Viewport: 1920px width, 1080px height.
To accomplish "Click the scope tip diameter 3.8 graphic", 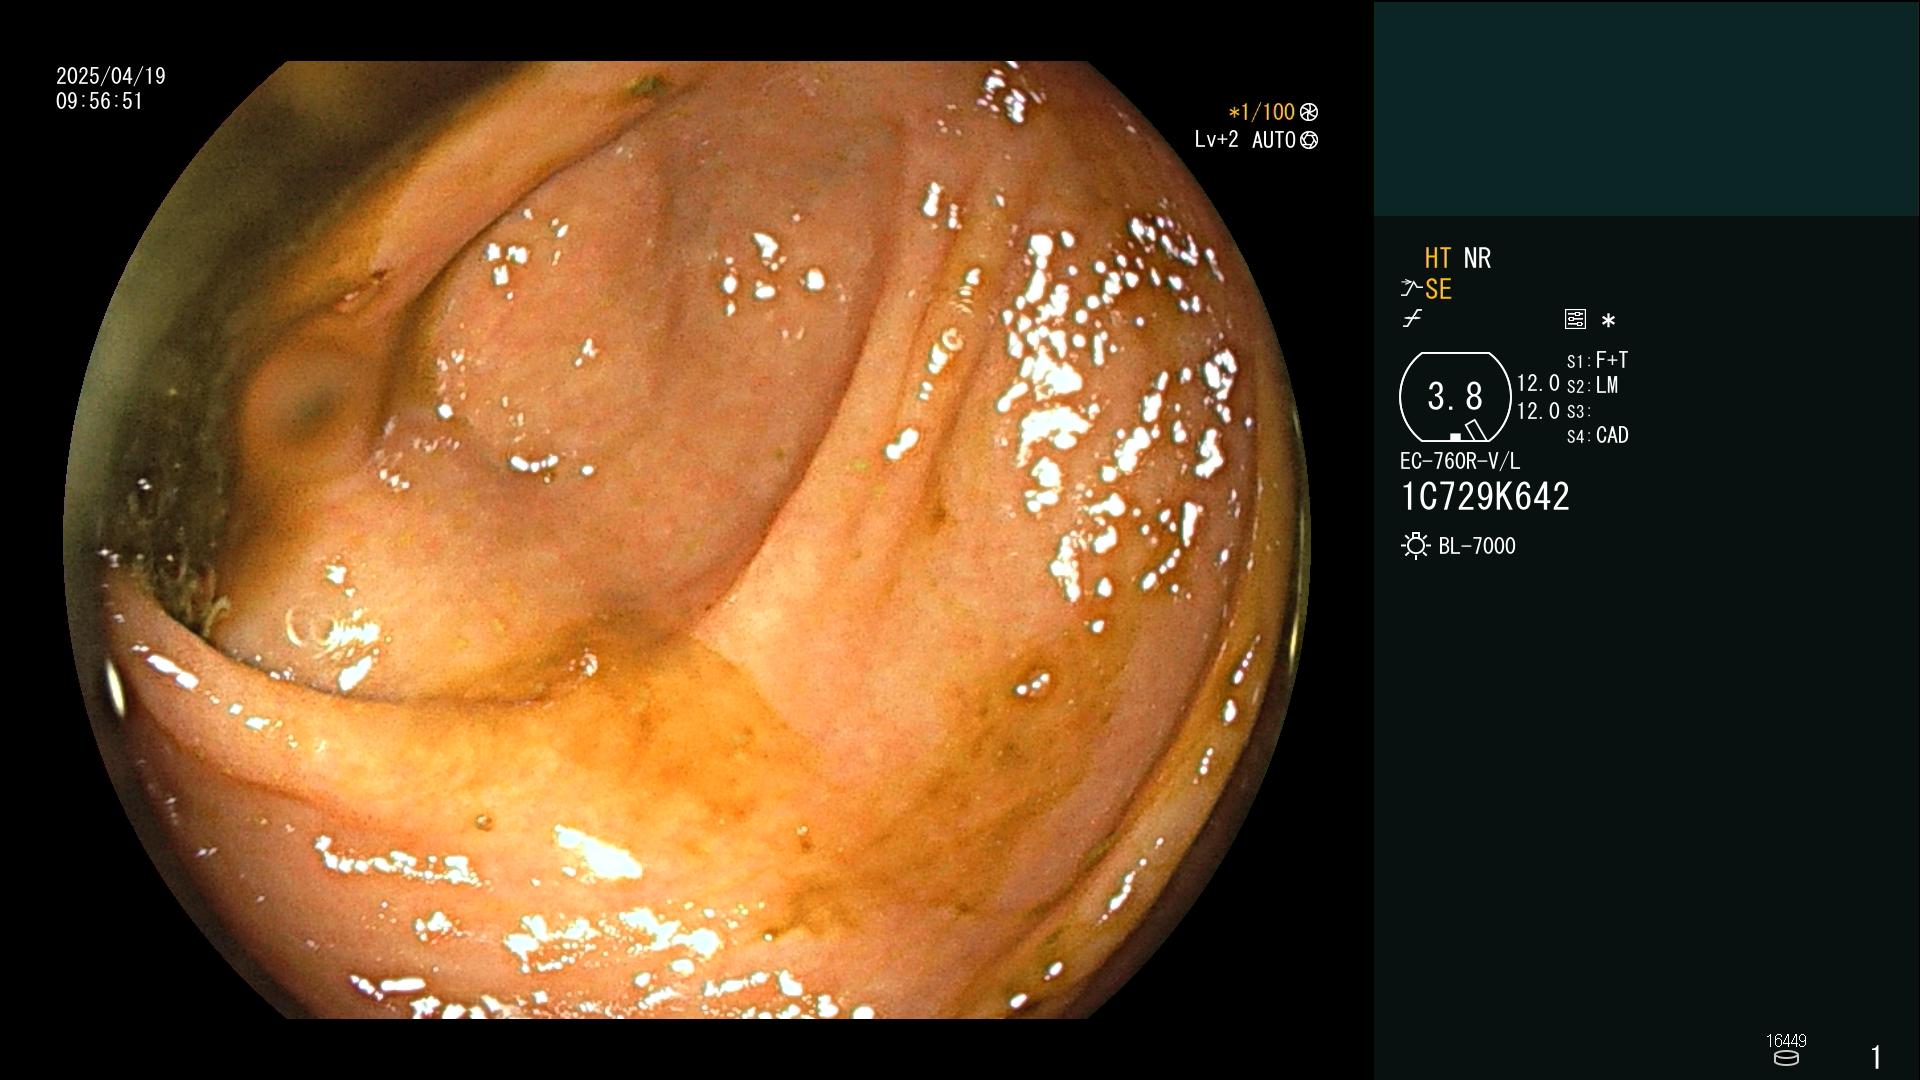I will [1455, 397].
